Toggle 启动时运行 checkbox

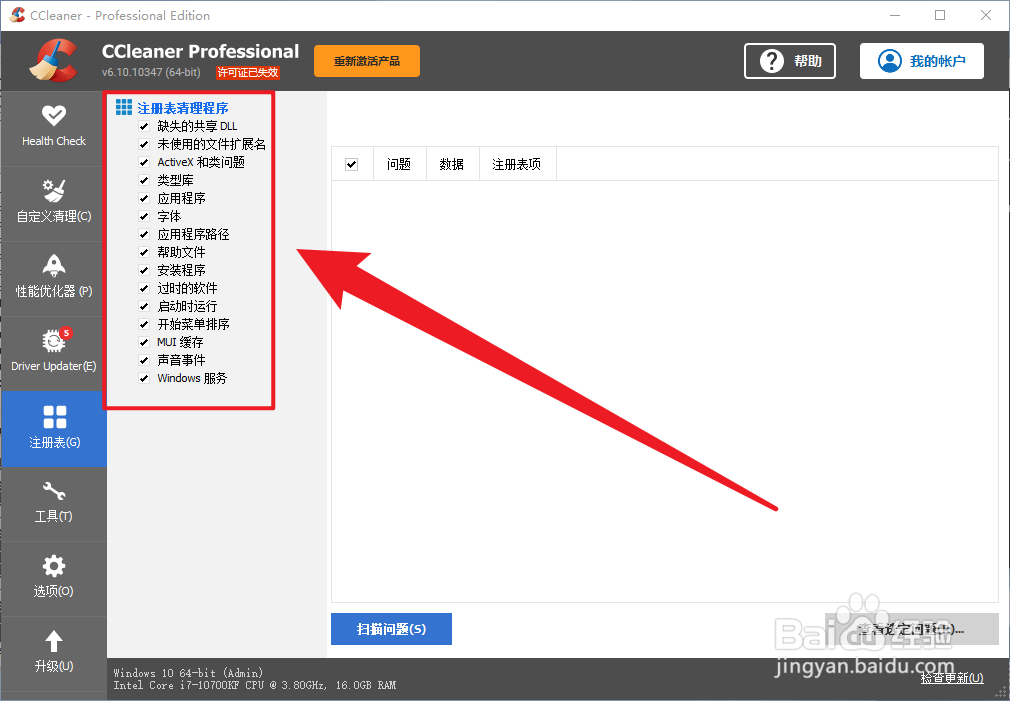point(144,307)
